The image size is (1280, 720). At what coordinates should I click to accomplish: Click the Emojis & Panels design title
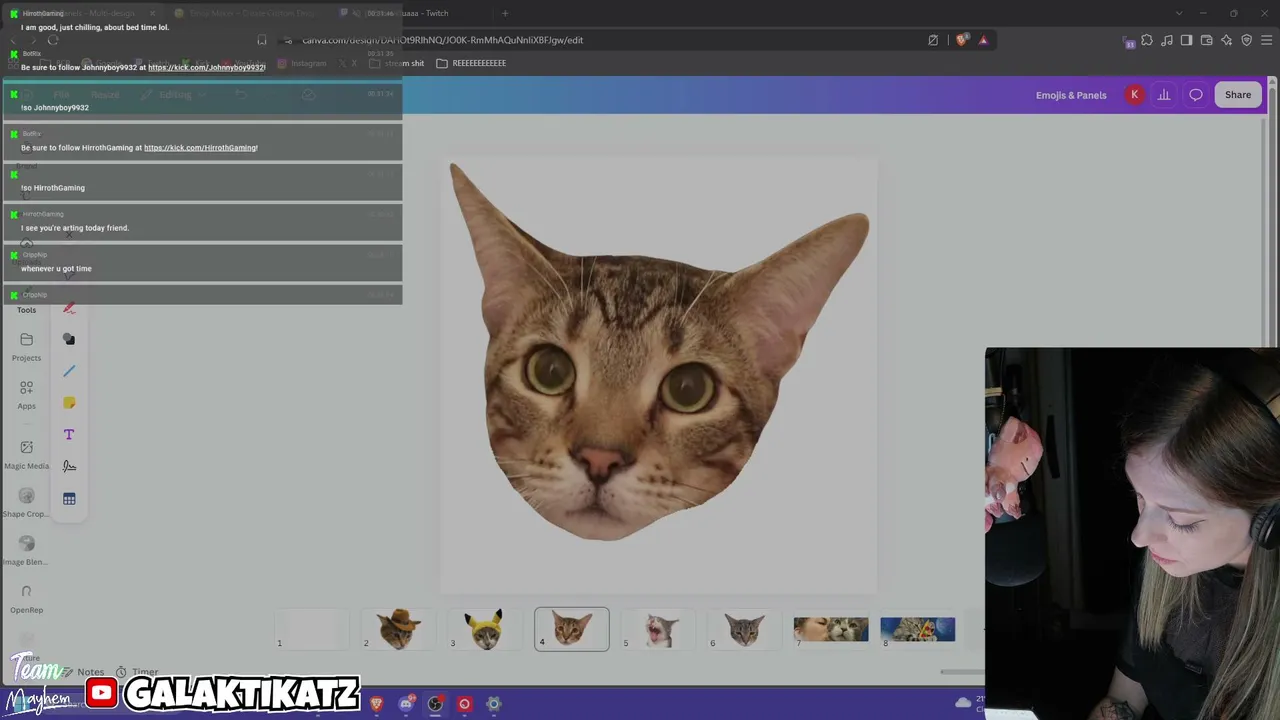pos(1071,95)
